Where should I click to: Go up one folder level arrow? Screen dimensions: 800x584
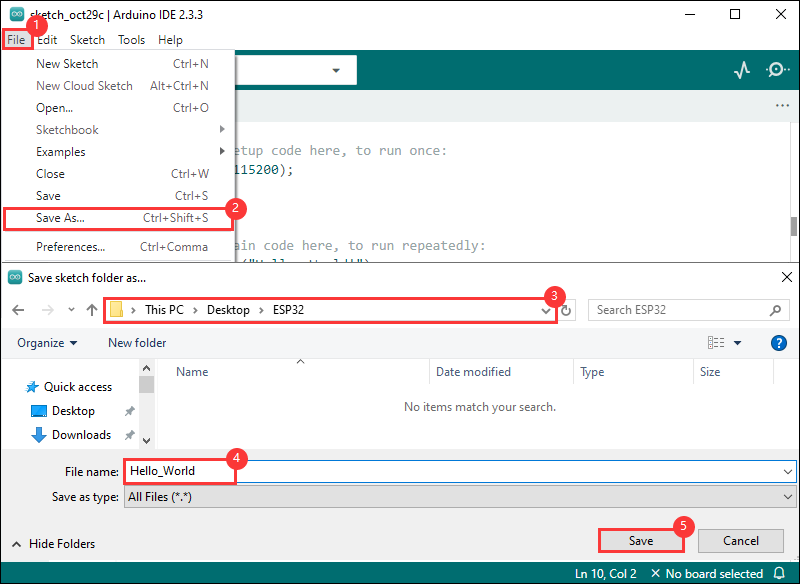pos(91,310)
